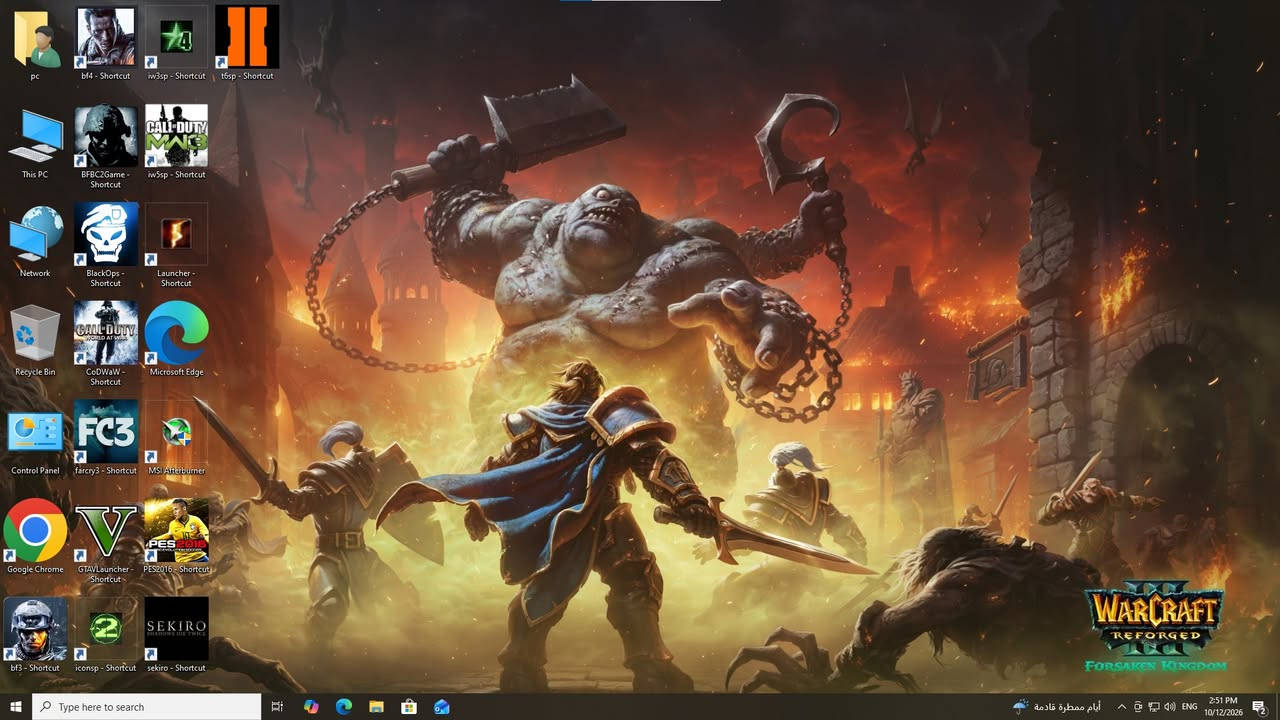Open Microsoft Store from the taskbar
The height and width of the screenshot is (720, 1280).
click(409, 707)
